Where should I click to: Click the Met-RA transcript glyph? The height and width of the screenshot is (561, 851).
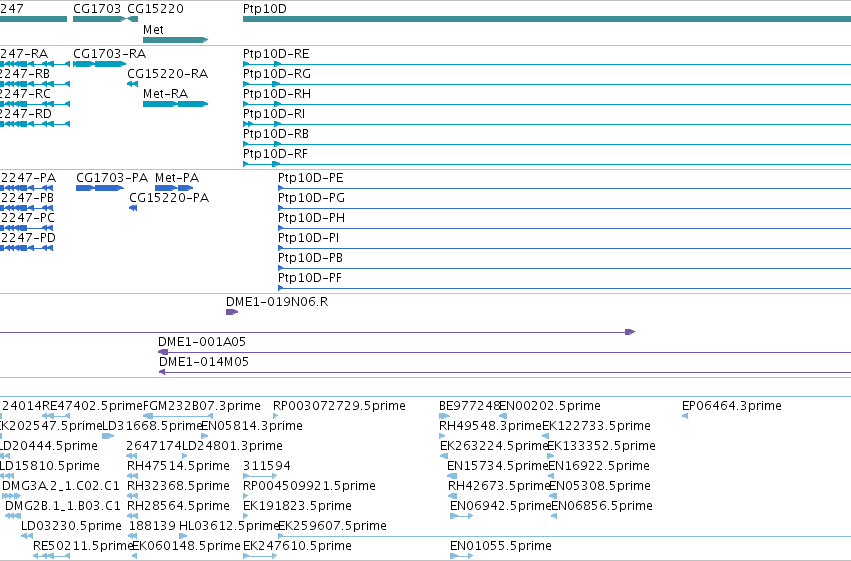coord(175,104)
